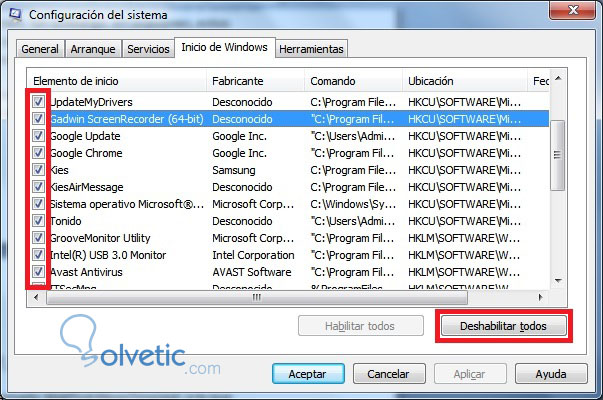Uncheck Gadwin ScreenRecorder (64-bit) checkbox

click(x=38, y=119)
